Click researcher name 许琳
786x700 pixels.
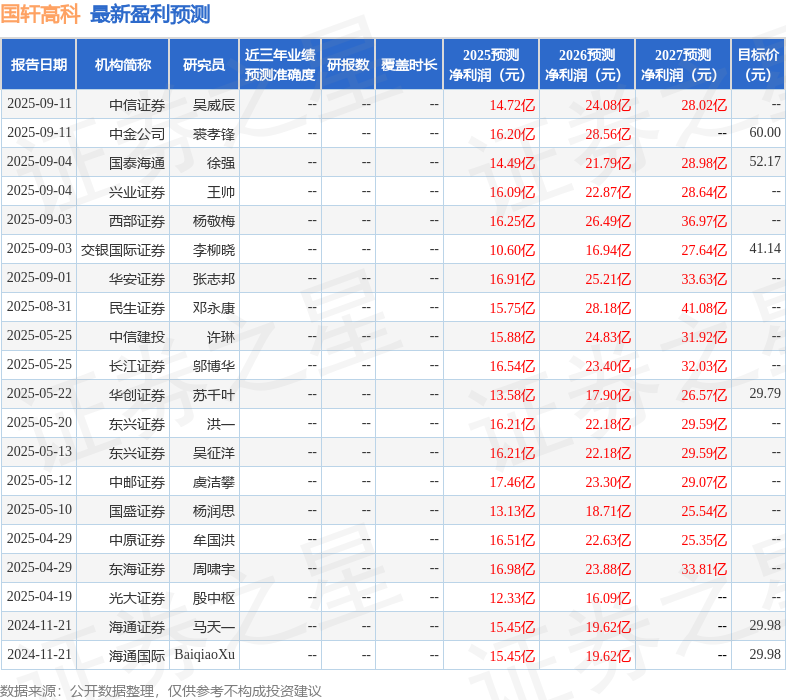coord(221,337)
